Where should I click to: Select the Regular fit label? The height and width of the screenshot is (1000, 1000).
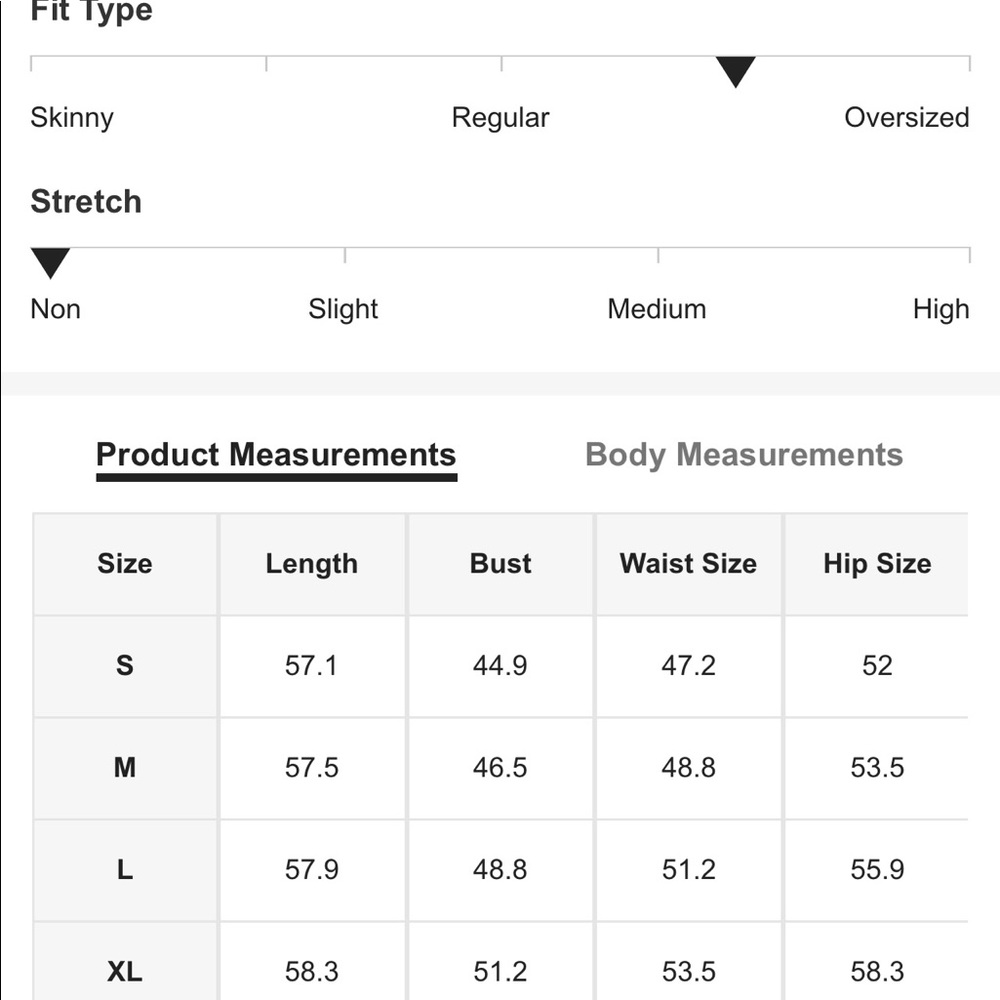coord(500,118)
